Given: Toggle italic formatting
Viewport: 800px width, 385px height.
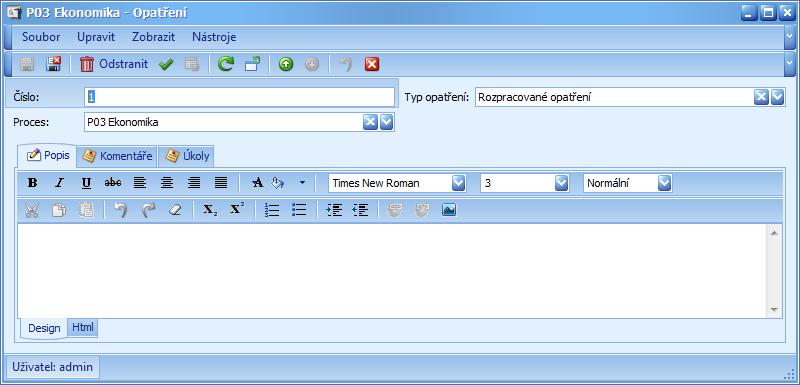Looking at the screenshot, I should (x=59, y=183).
